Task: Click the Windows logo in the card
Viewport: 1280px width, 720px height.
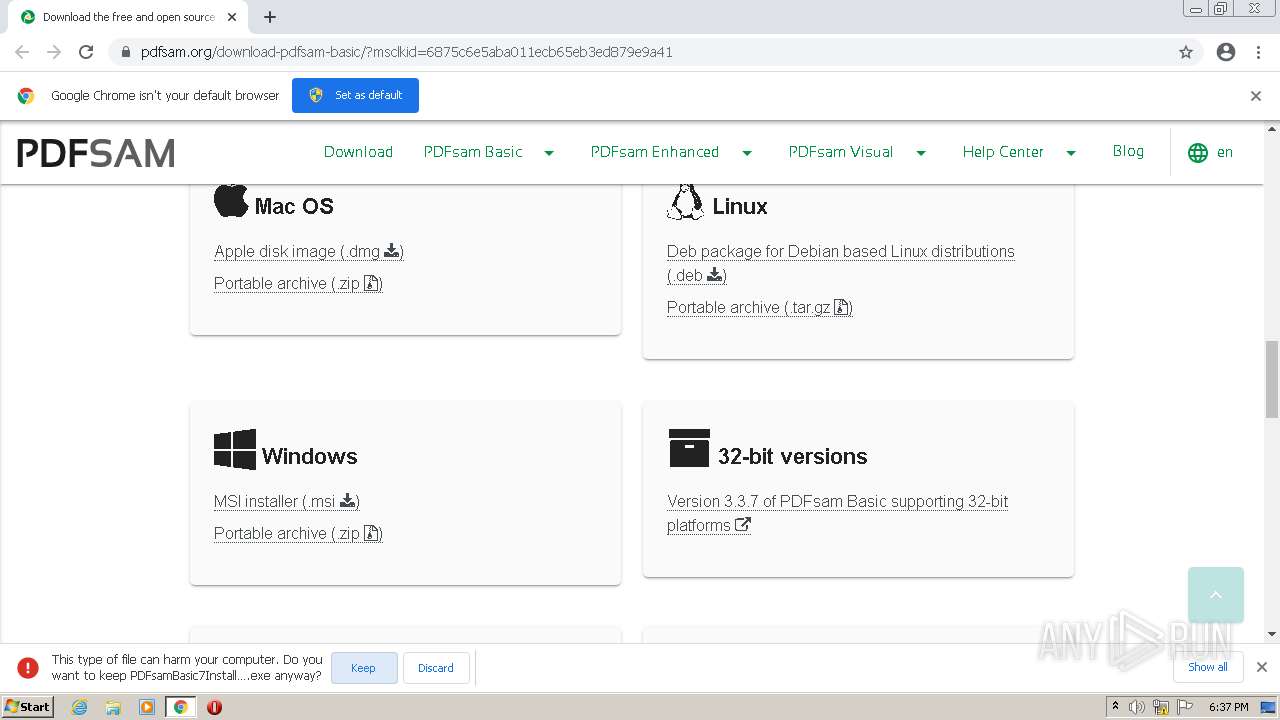Action: 235,450
